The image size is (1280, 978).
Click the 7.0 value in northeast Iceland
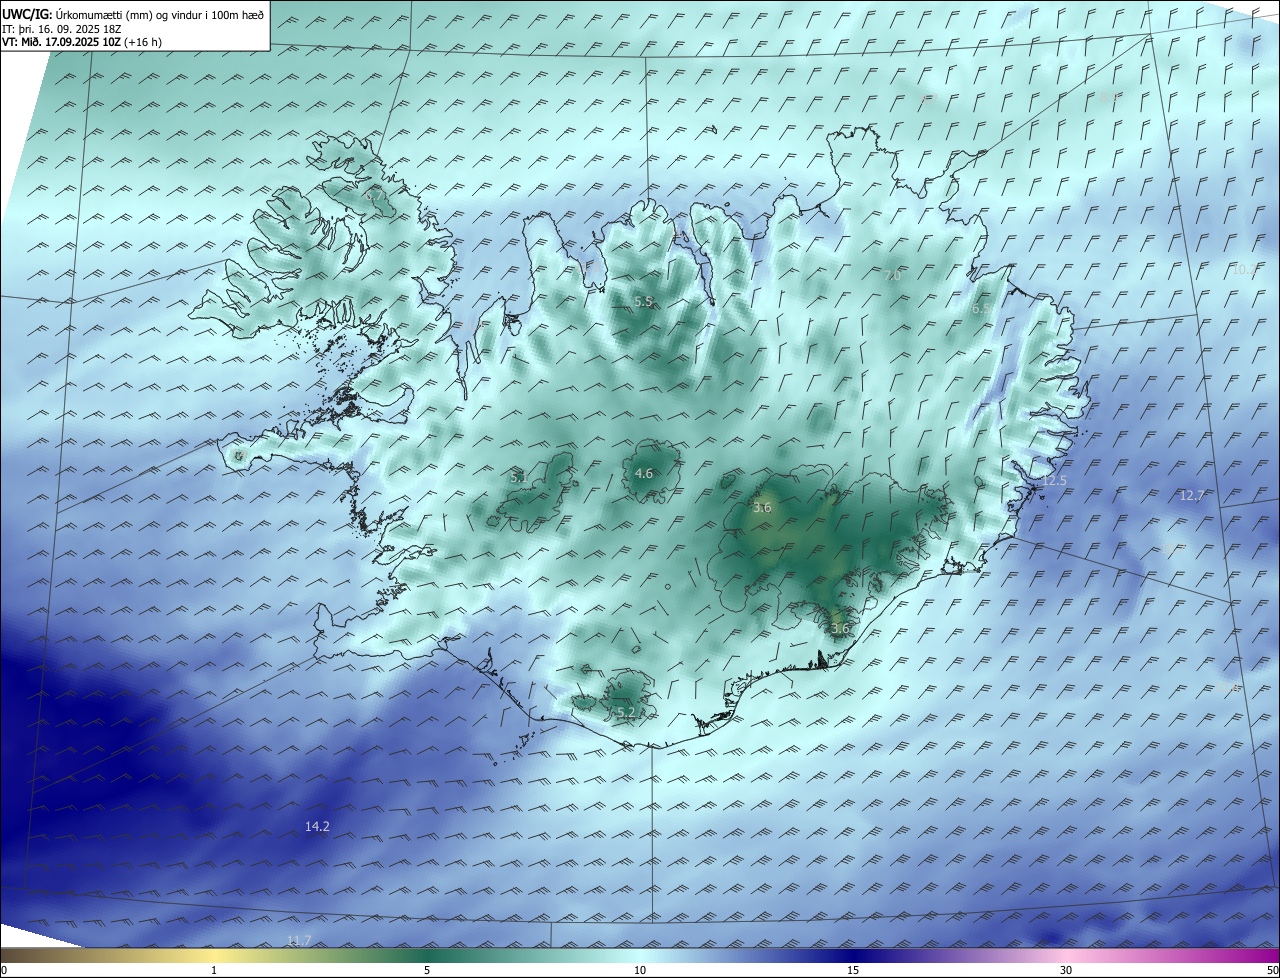click(x=892, y=275)
